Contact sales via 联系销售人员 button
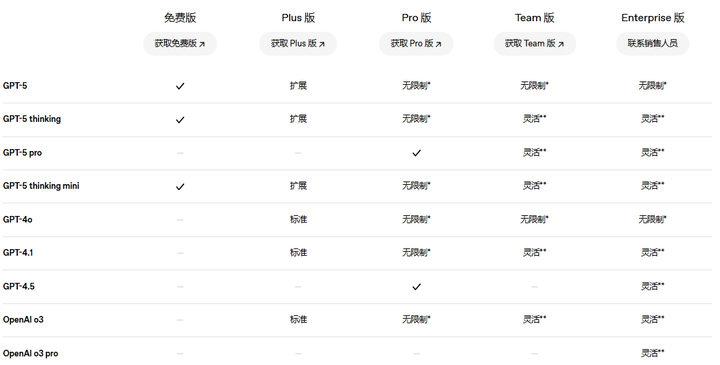720x365 pixels. pyautogui.click(x=652, y=44)
